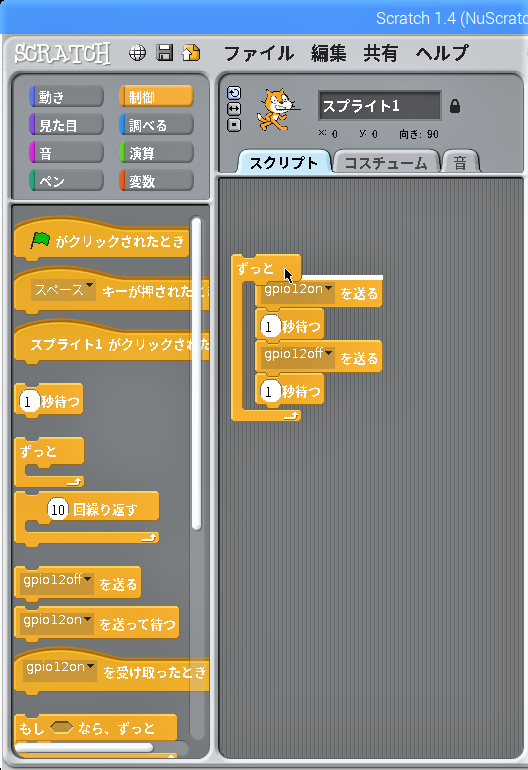Click the cat sprite thumbnail
528x770 pixels.
point(278,110)
